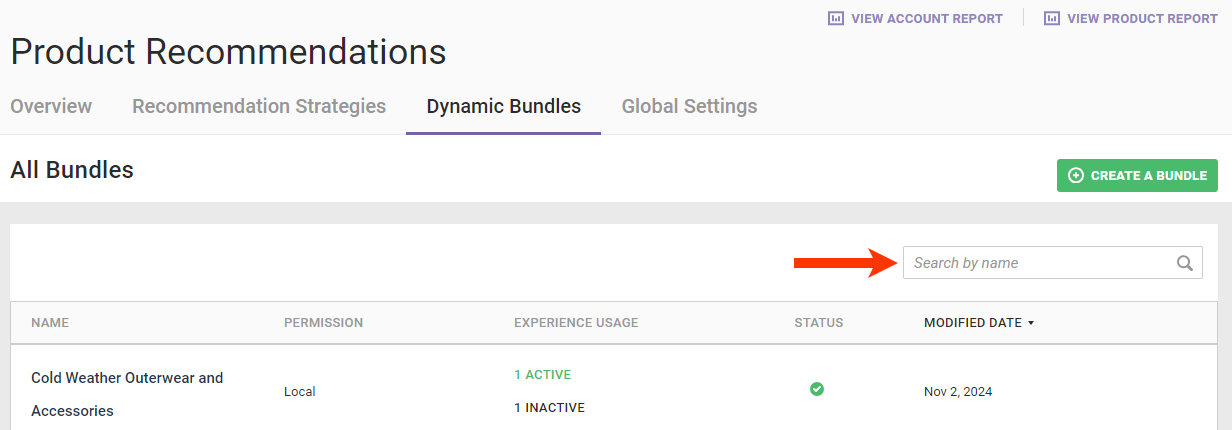Sort by the Name column header
The height and width of the screenshot is (430, 1232).
click(x=50, y=323)
